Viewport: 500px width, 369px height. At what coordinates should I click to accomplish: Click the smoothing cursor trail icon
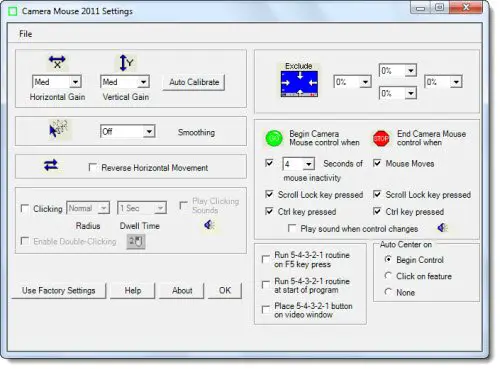point(58,129)
